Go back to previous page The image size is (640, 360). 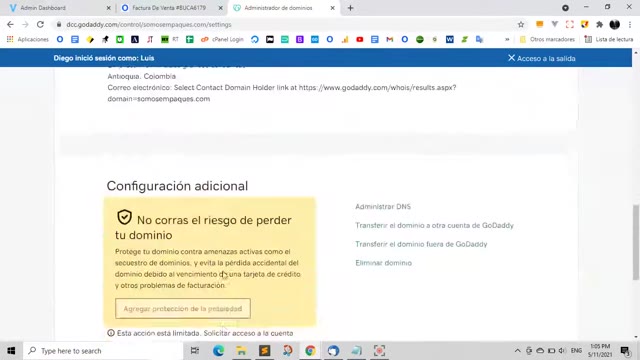pyautogui.click(x=10, y=24)
